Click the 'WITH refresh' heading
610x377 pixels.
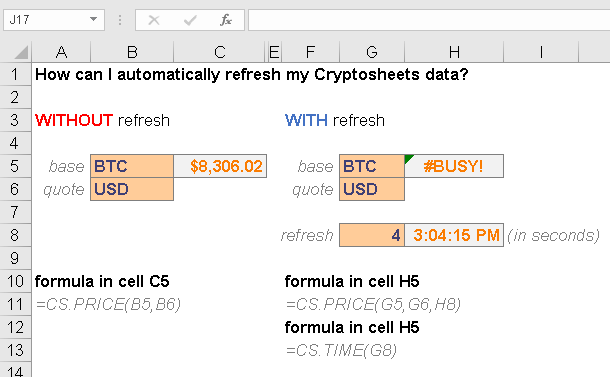tap(335, 120)
